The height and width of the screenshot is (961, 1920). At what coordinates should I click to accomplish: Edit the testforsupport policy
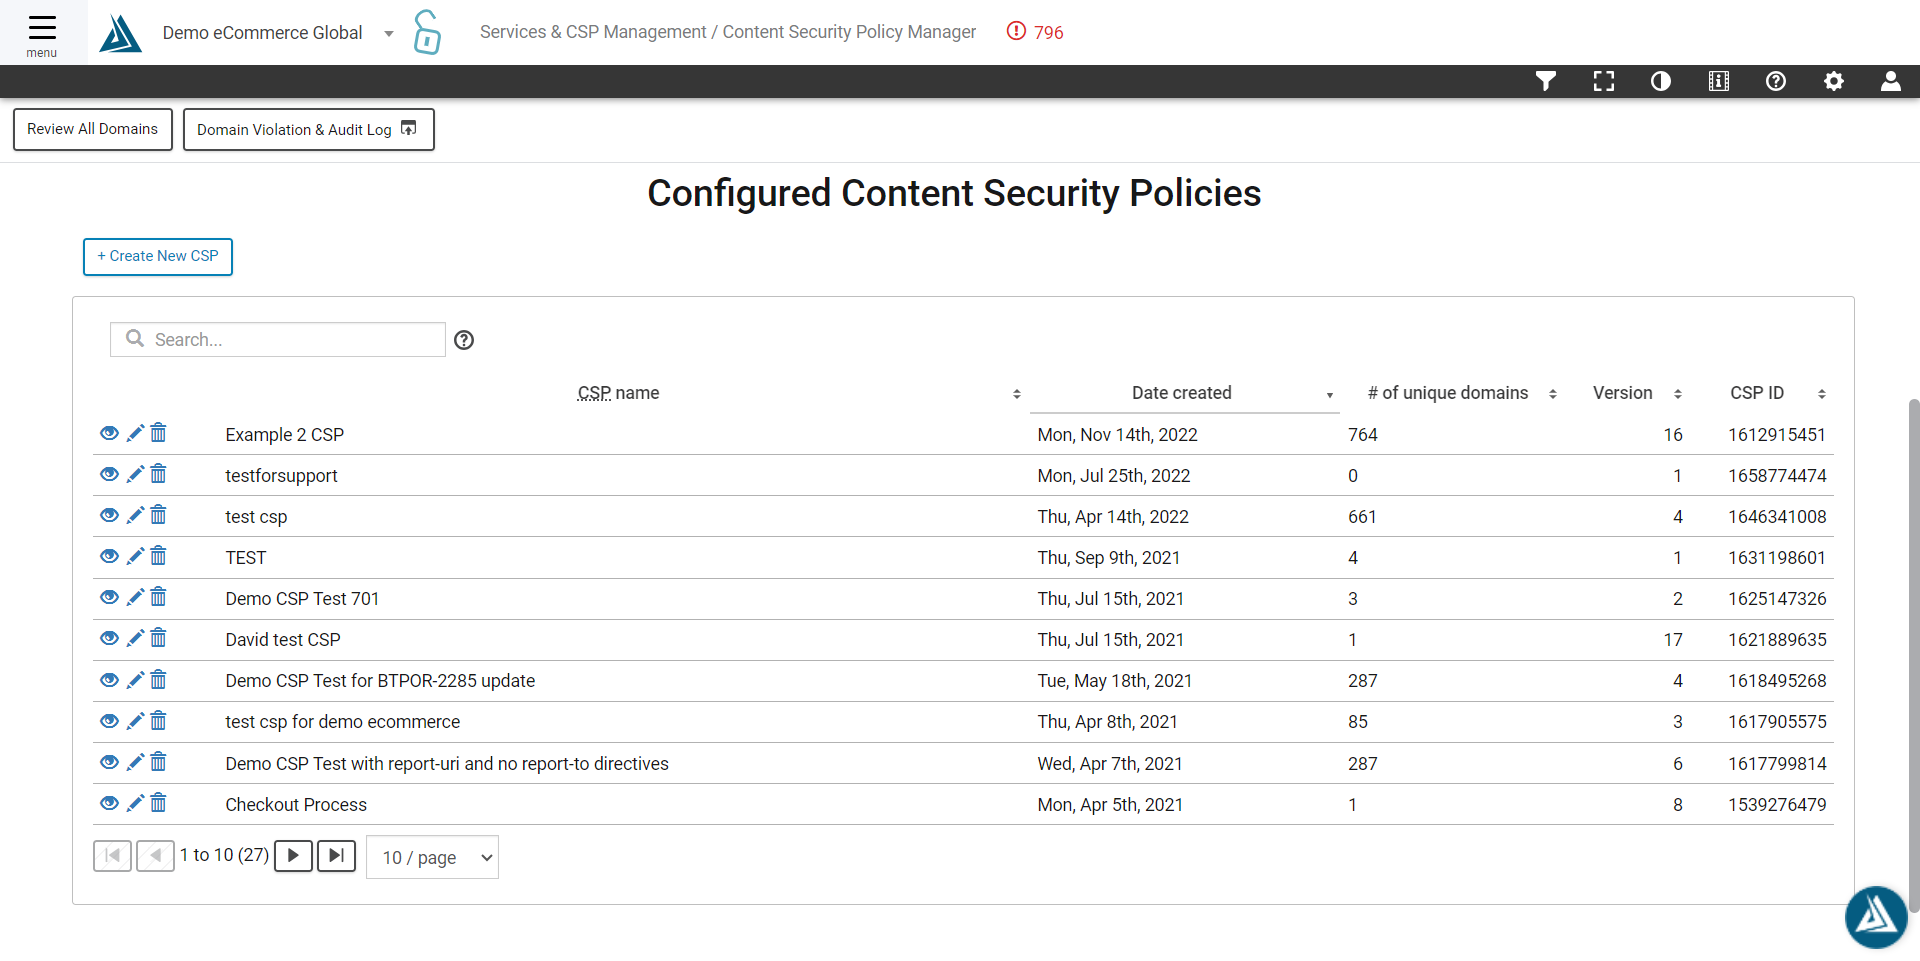pyautogui.click(x=135, y=474)
